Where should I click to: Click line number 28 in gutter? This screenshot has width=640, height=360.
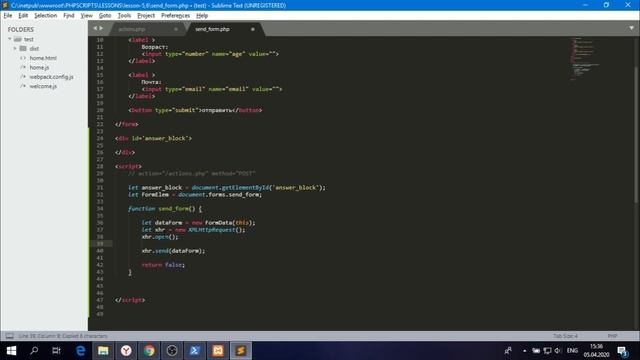click(100, 166)
